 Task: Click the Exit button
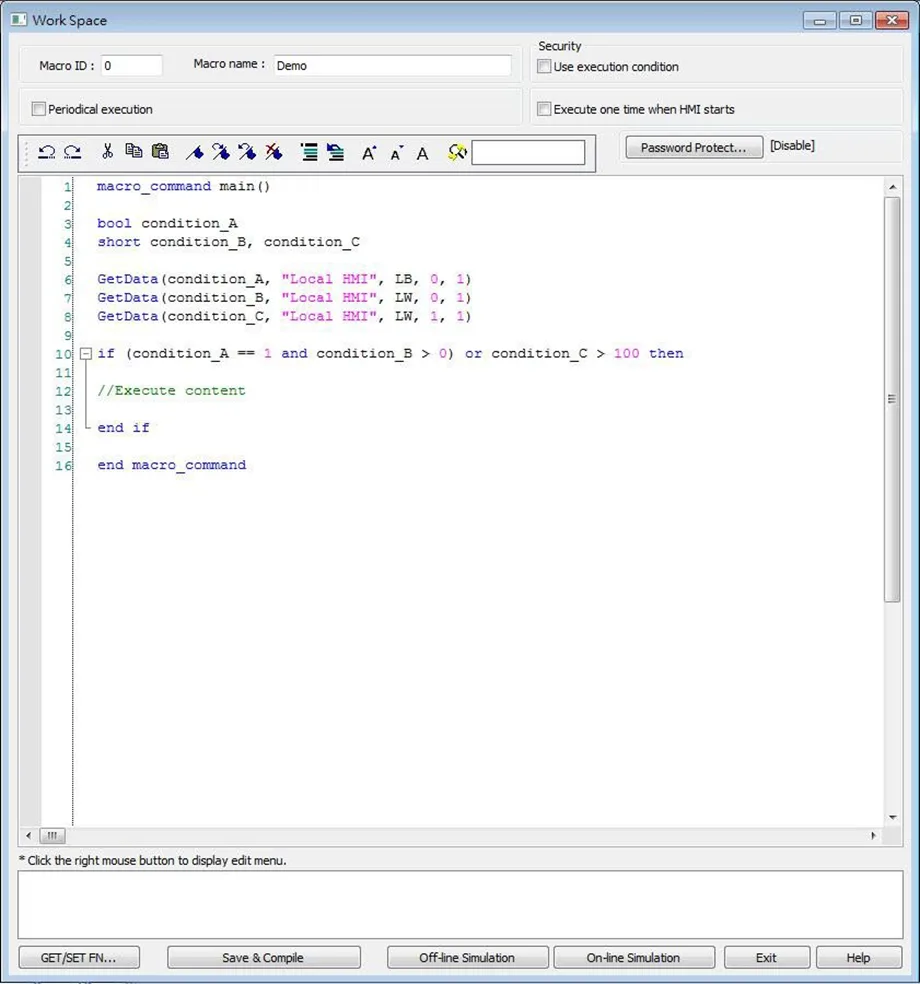[x=767, y=958]
